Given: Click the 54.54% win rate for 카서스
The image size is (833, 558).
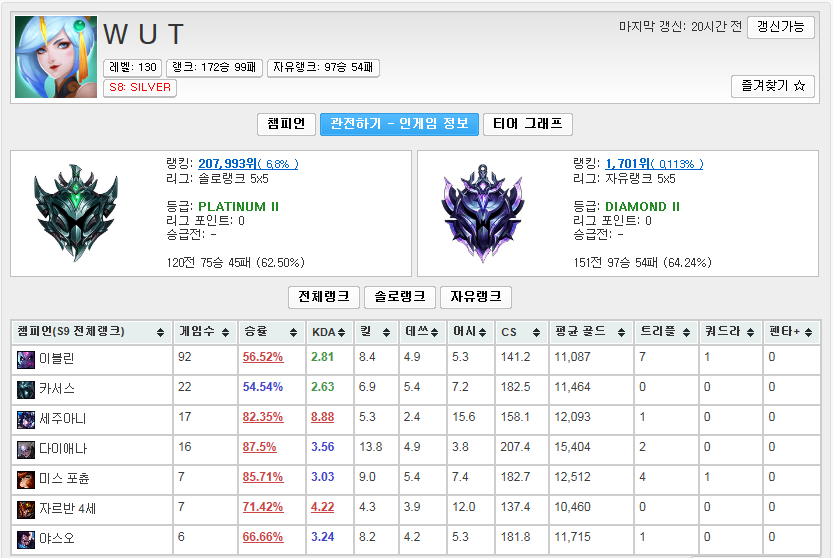Looking at the screenshot, I should pos(262,387).
